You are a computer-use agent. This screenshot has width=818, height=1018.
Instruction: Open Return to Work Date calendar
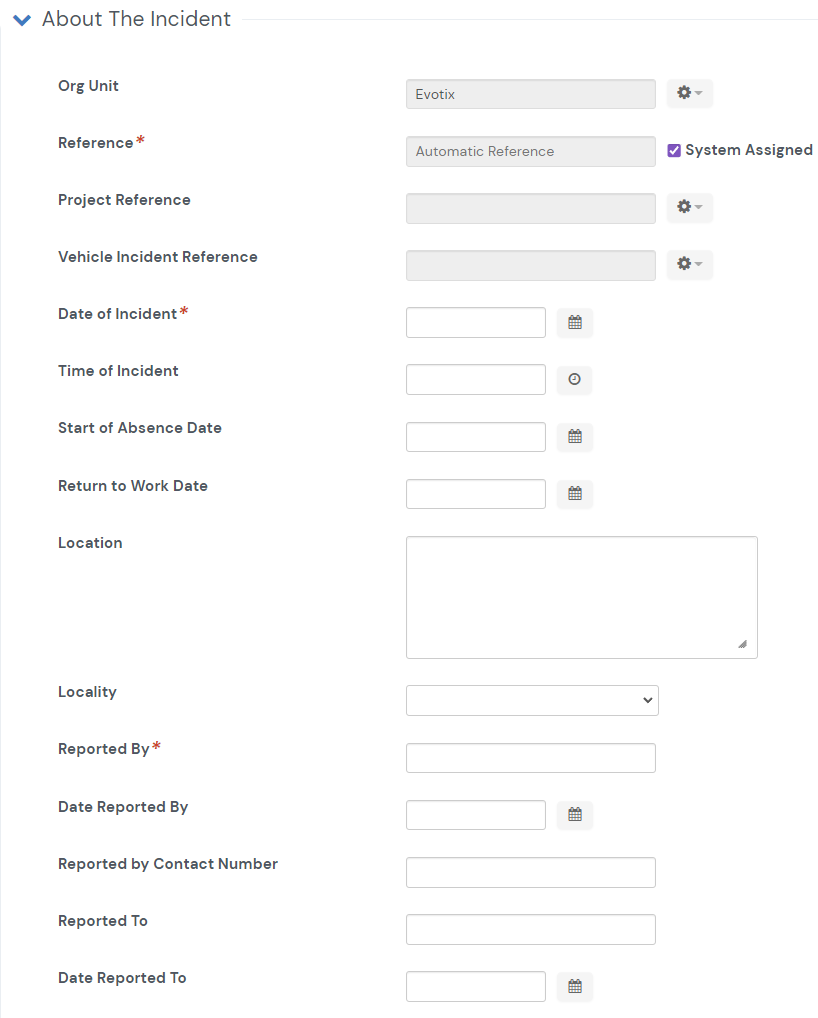[x=575, y=494]
